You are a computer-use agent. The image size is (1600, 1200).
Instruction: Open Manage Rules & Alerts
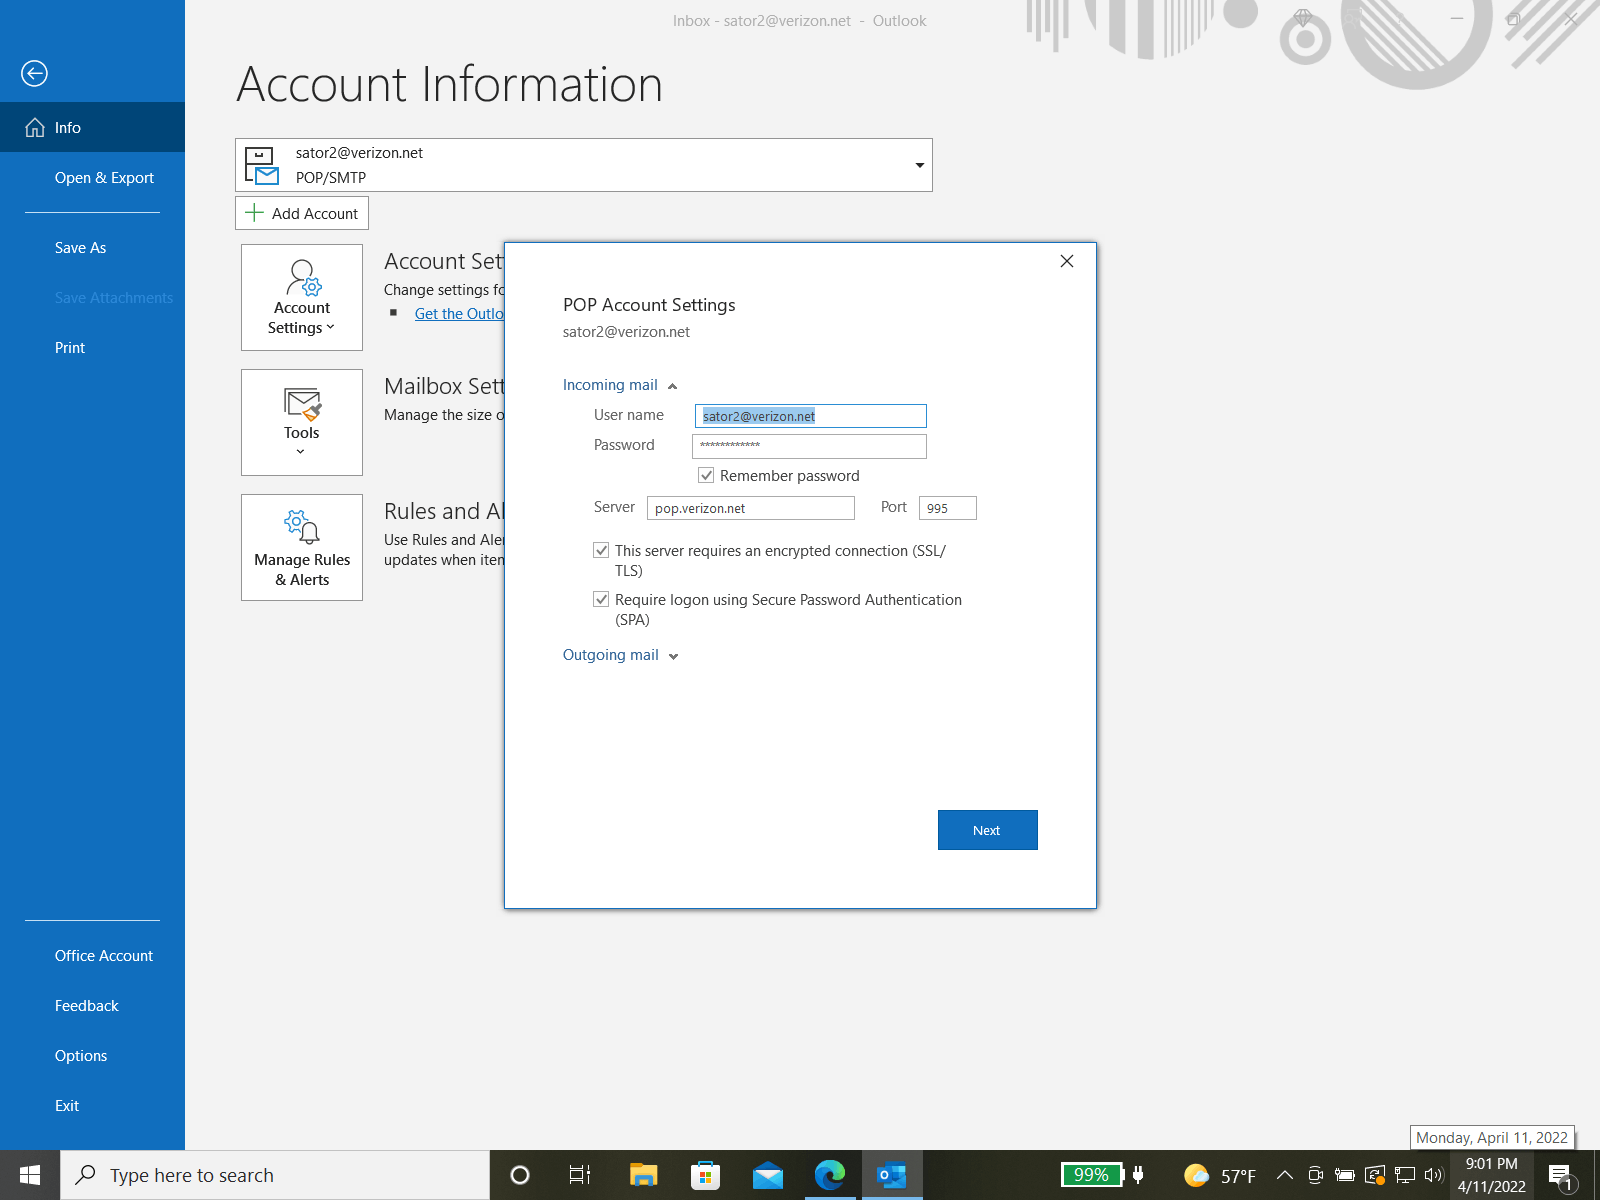pos(302,547)
